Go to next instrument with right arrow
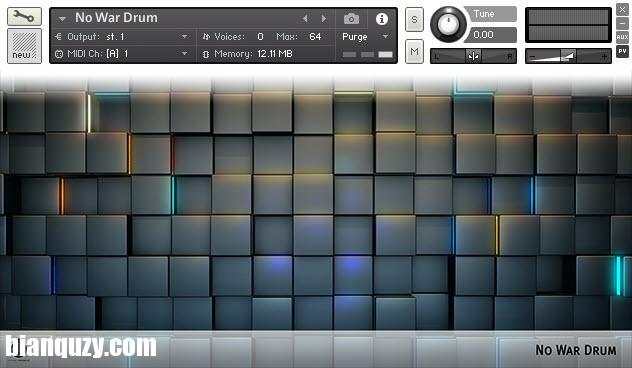 [323, 19]
